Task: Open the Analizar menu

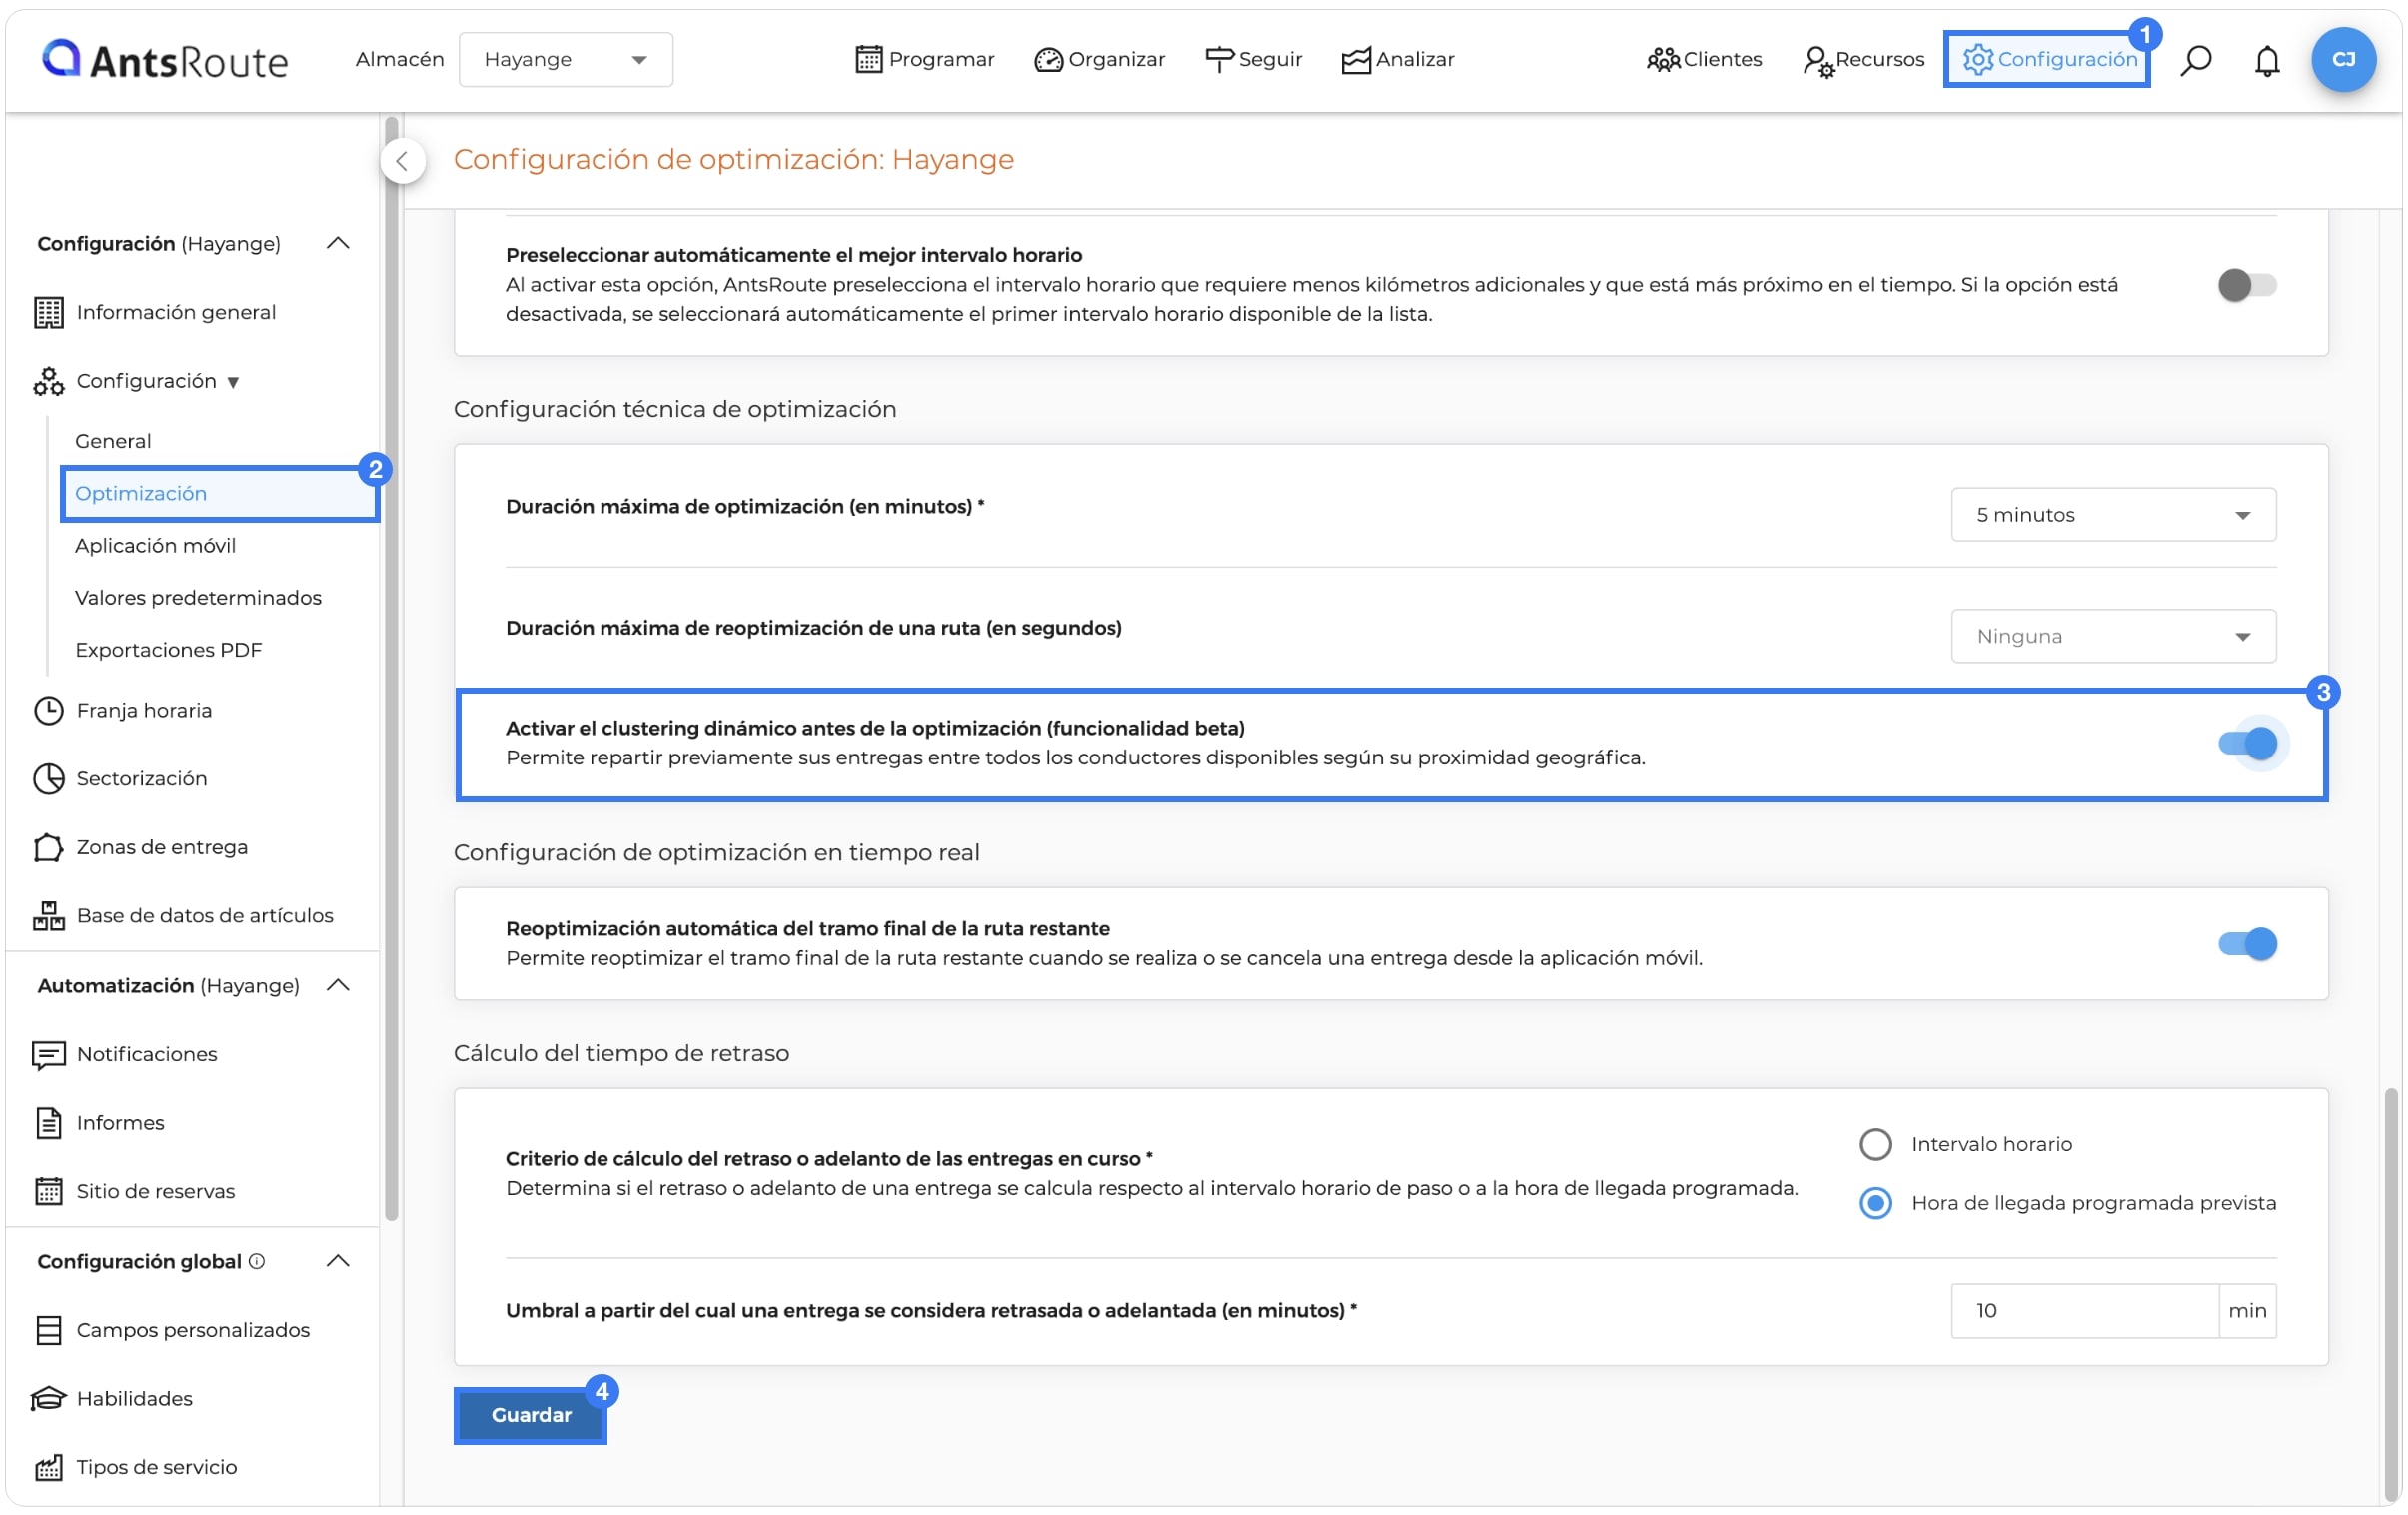Action: [x=1397, y=59]
